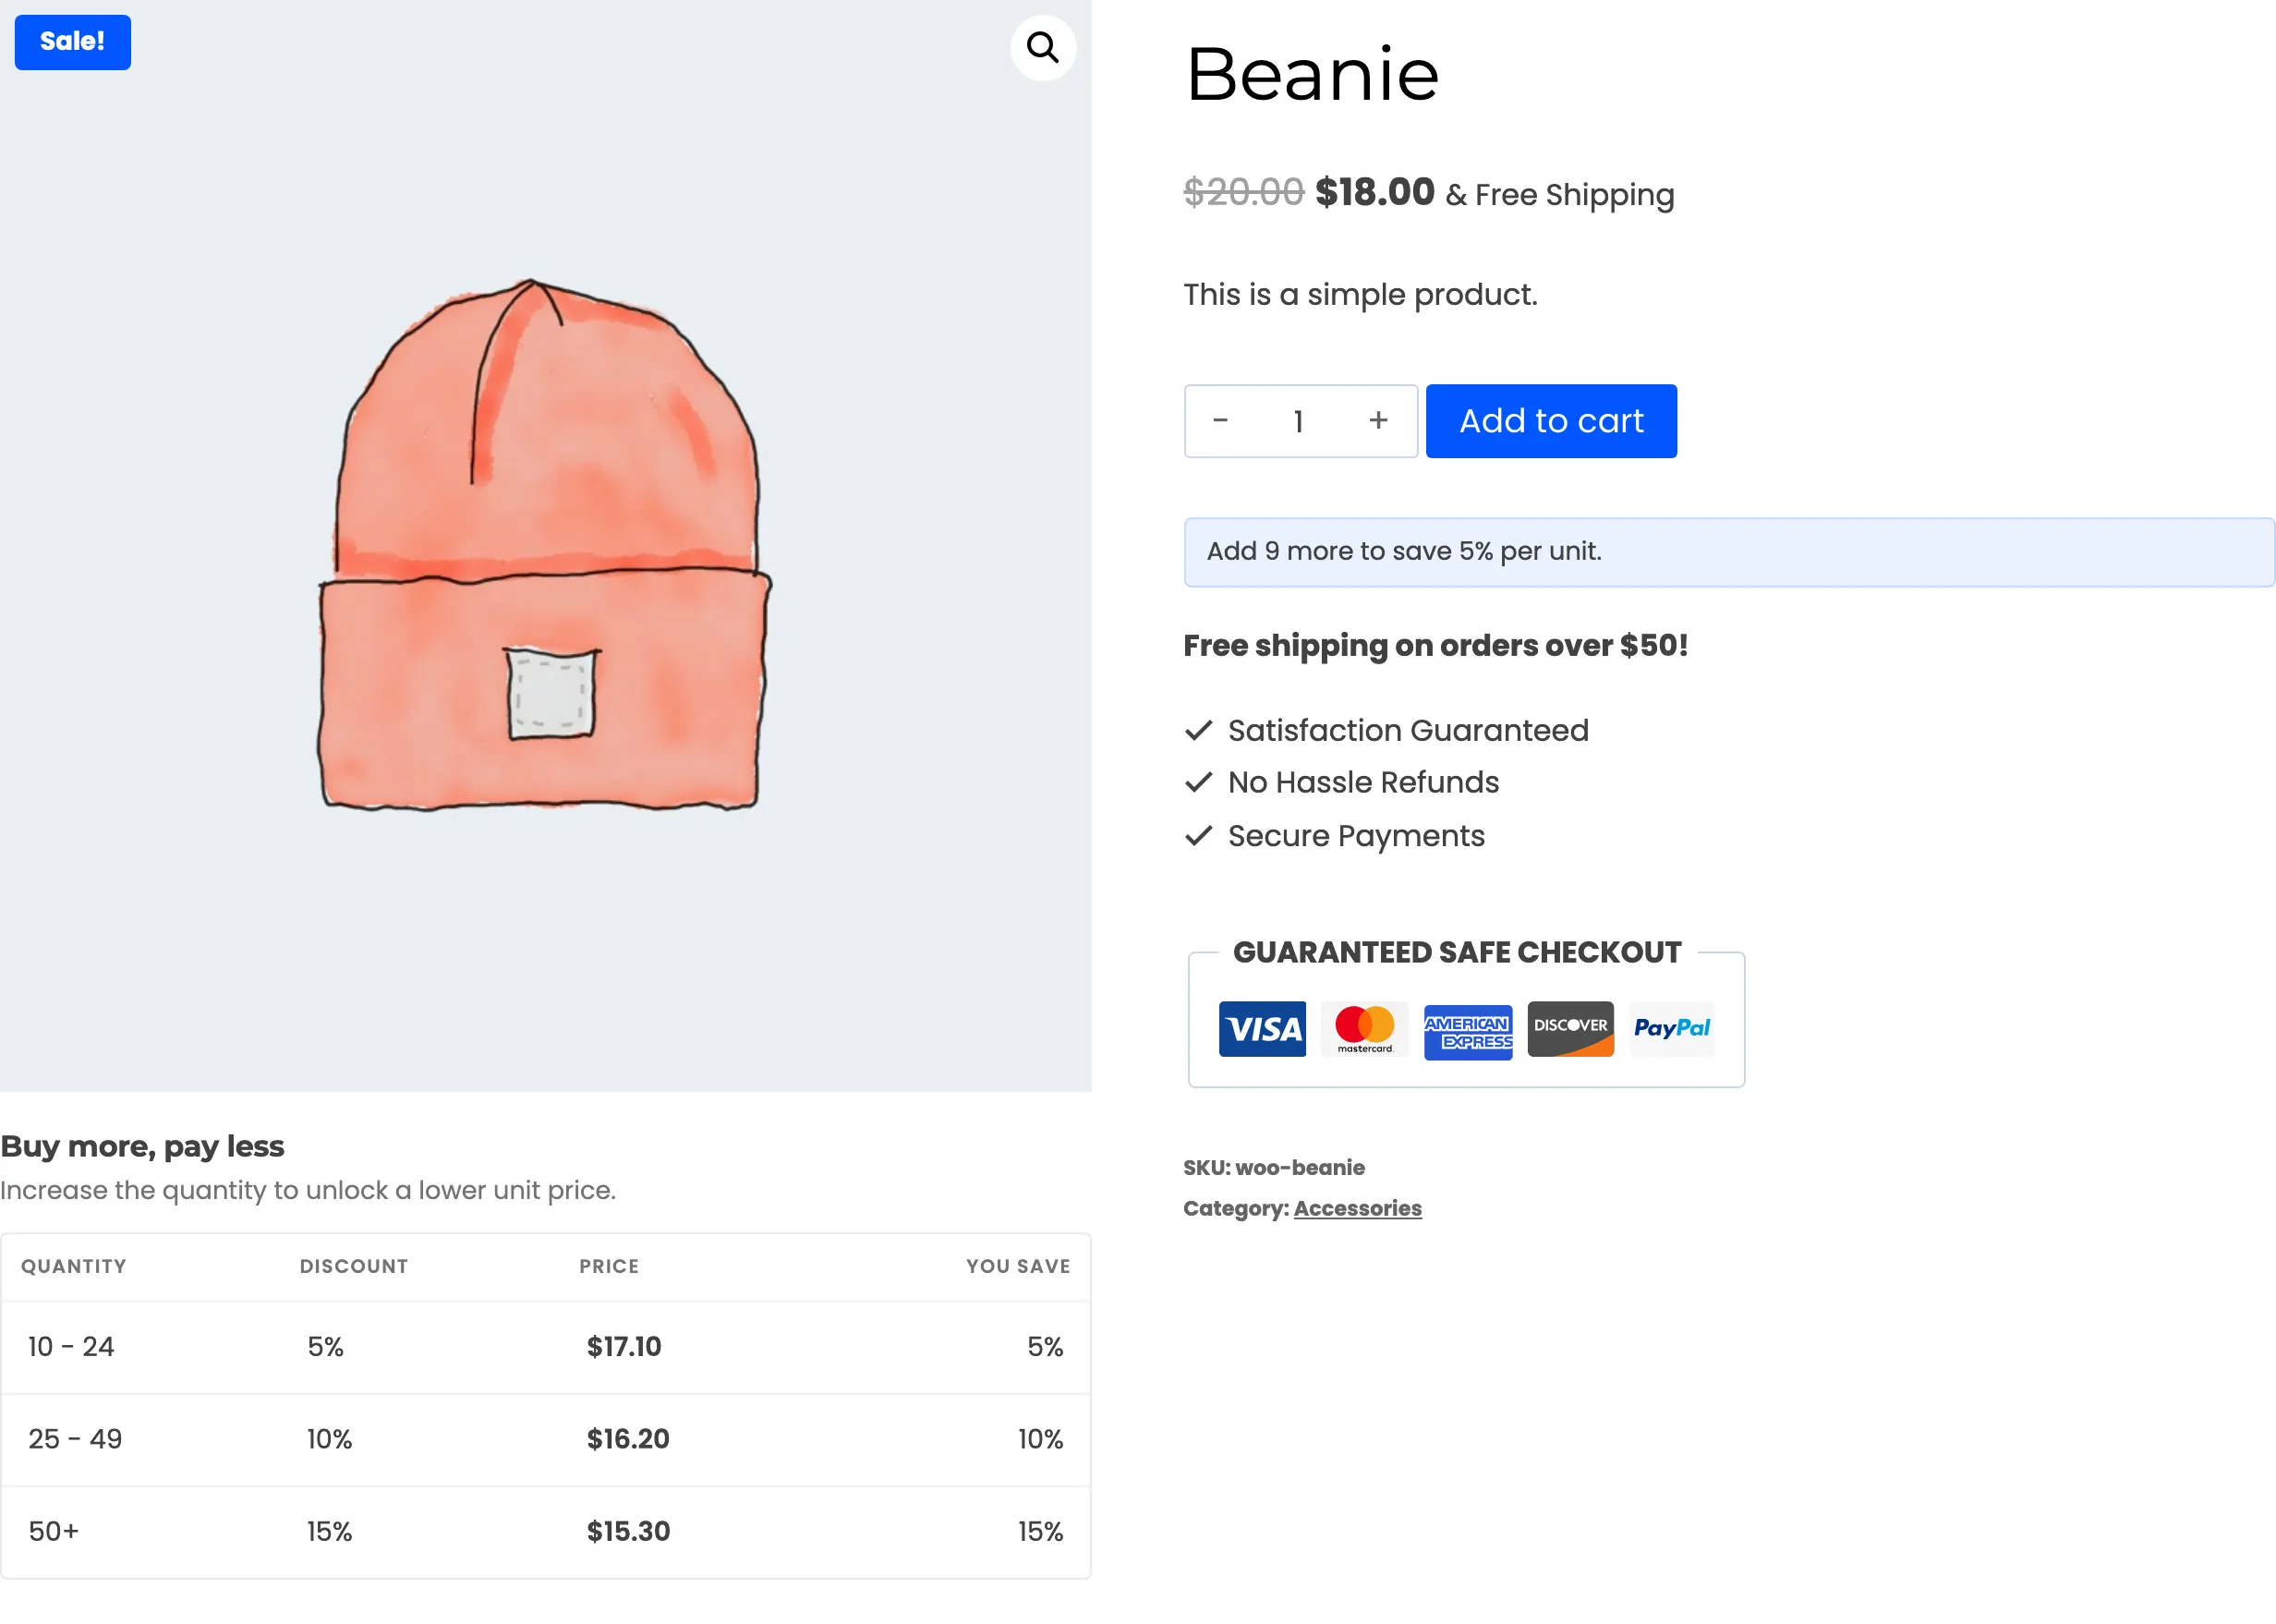Click the 10% discount cell
2276x1624 pixels.
coord(329,1439)
